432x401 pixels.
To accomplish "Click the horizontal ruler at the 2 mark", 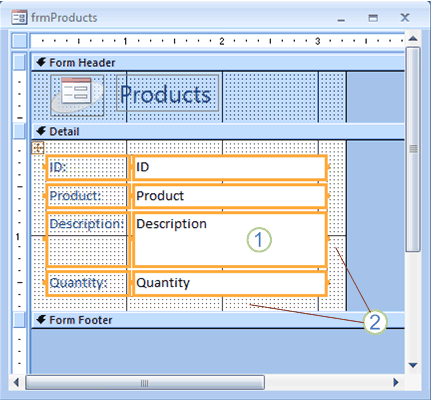I will (x=222, y=41).
